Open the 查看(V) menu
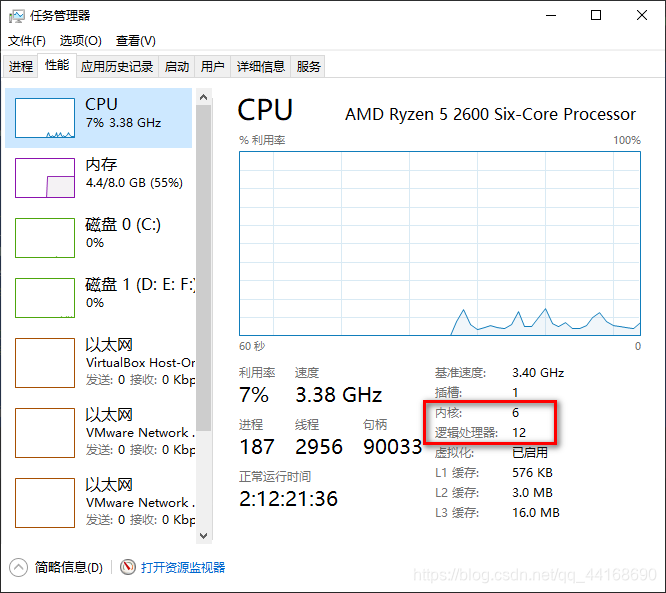This screenshot has height=593, width=666. tap(136, 41)
